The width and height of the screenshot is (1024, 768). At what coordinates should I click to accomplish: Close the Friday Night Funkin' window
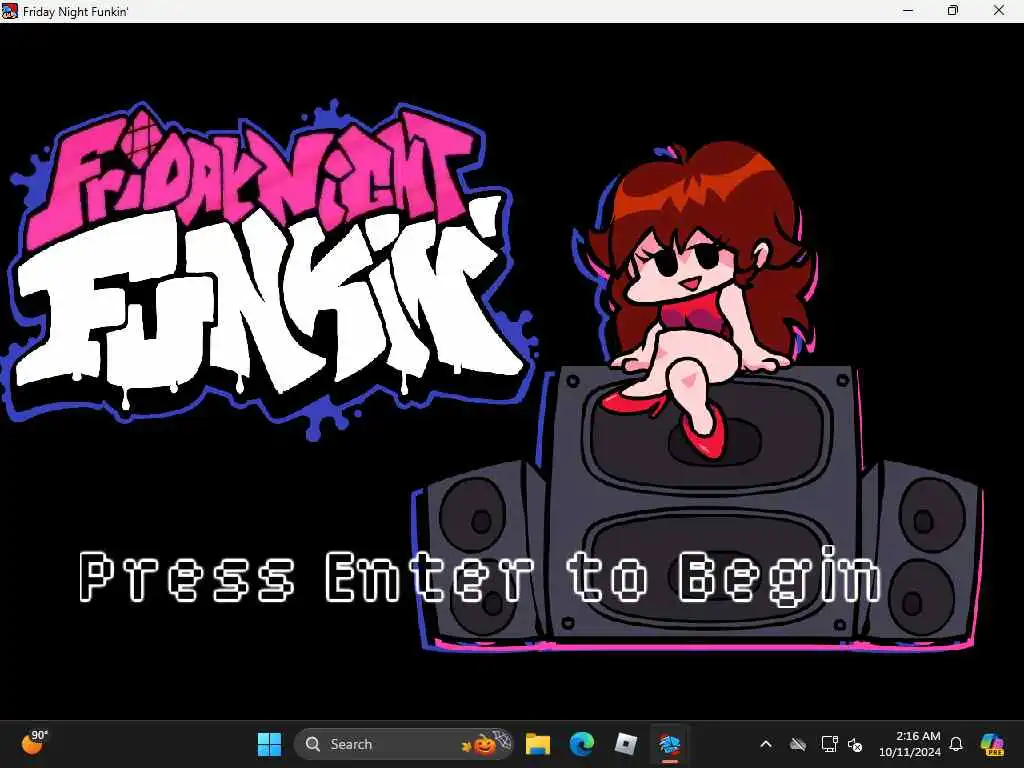999,10
